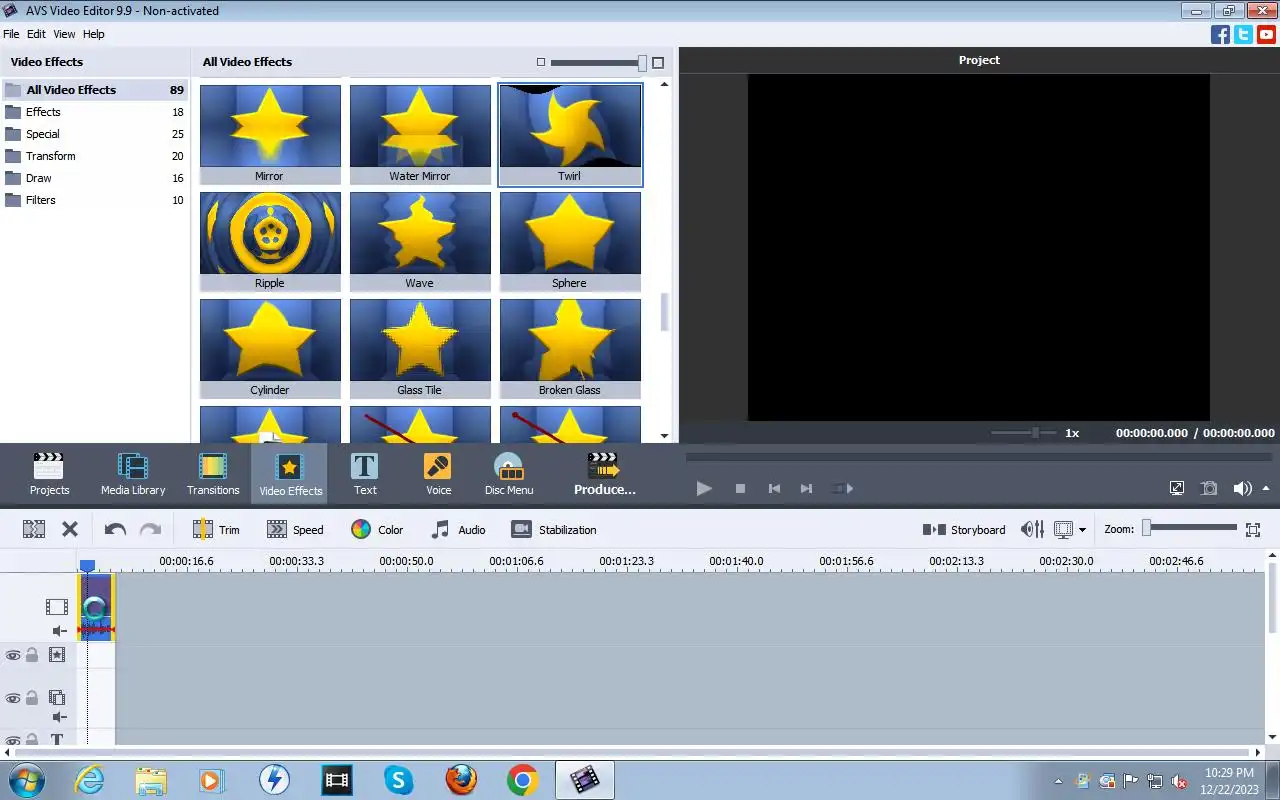1280x800 pixels.
Task: Select All Video Effects category
Action: click(95, 90)
